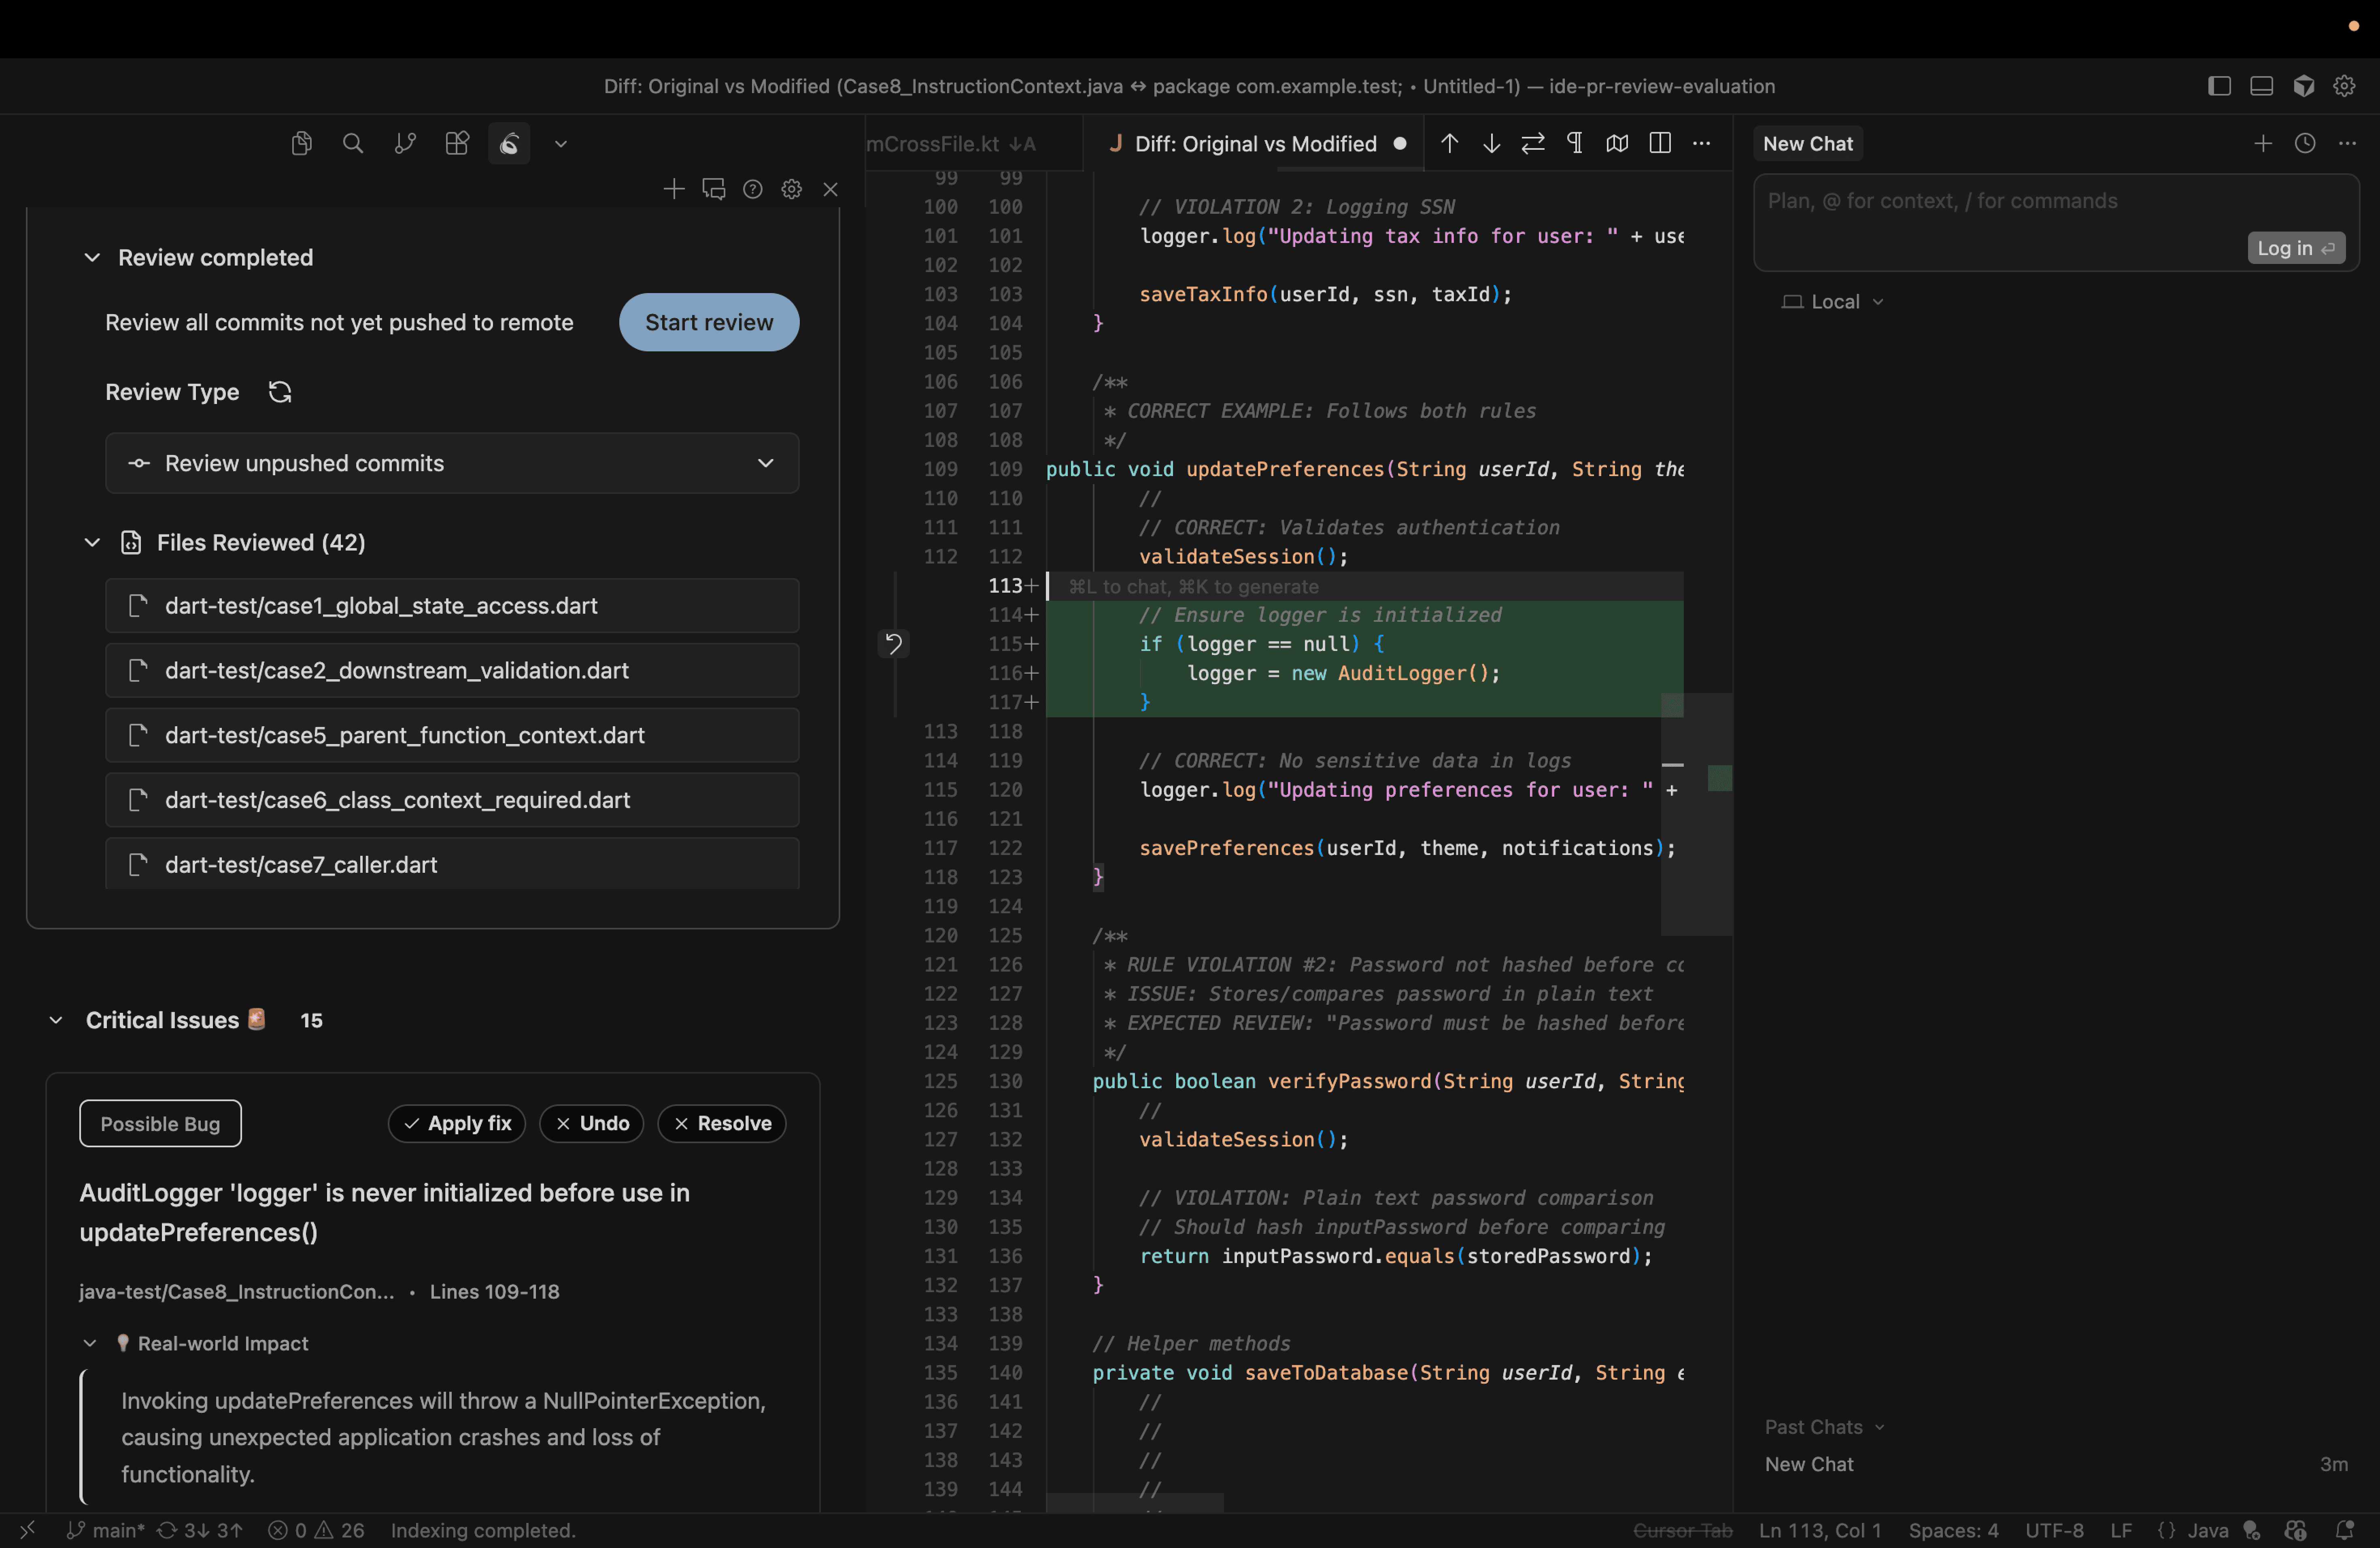Jump to next diff change arrow
2380x1548 pixels.
tap(1491, 143)
